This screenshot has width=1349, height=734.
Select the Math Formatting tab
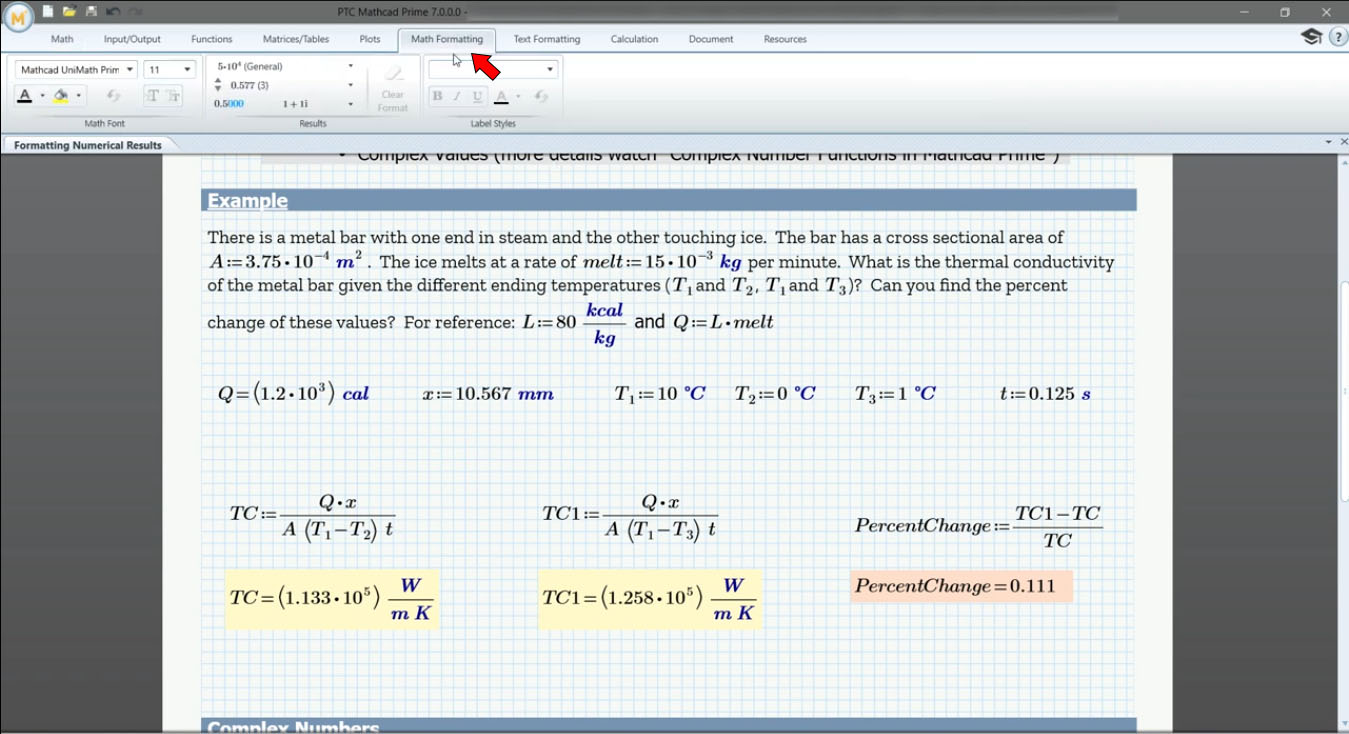pos(447,39)
